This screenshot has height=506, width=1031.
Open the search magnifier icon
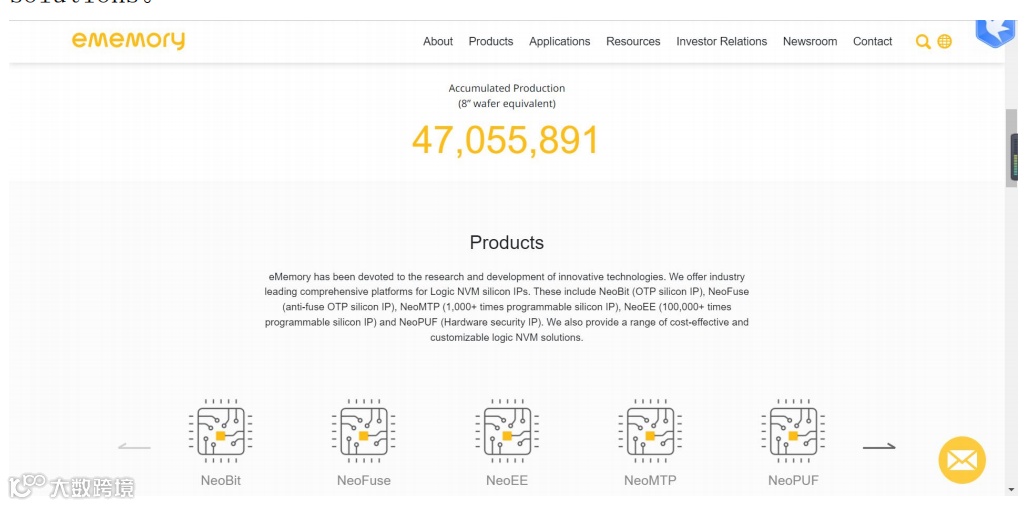point(923,42)
